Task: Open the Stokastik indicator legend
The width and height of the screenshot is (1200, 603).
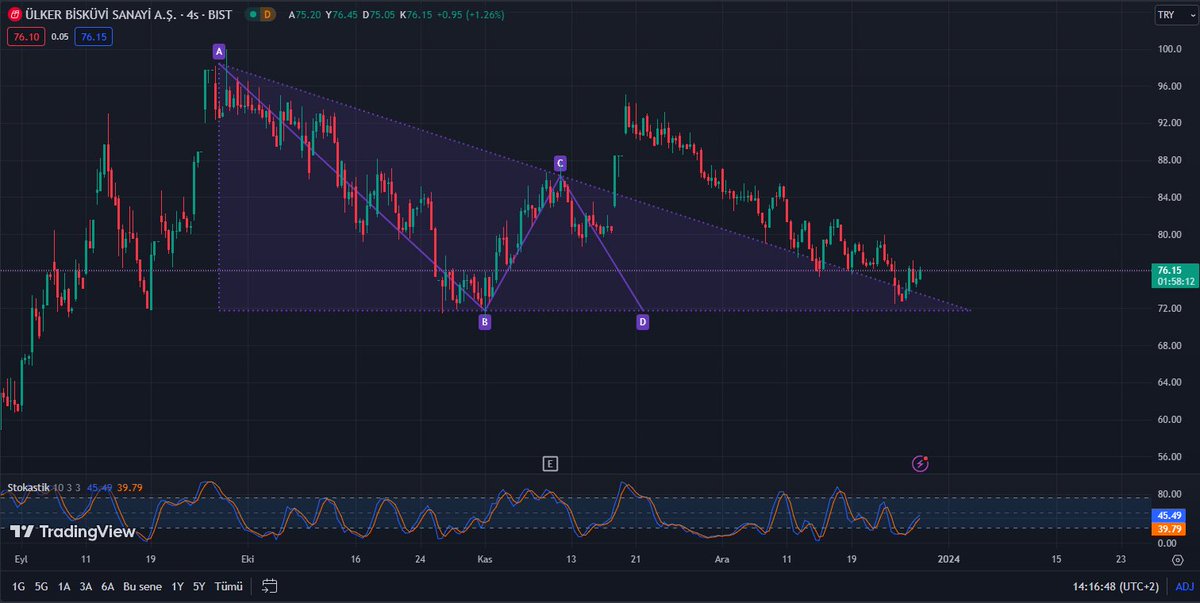Action: click(28, 487)
